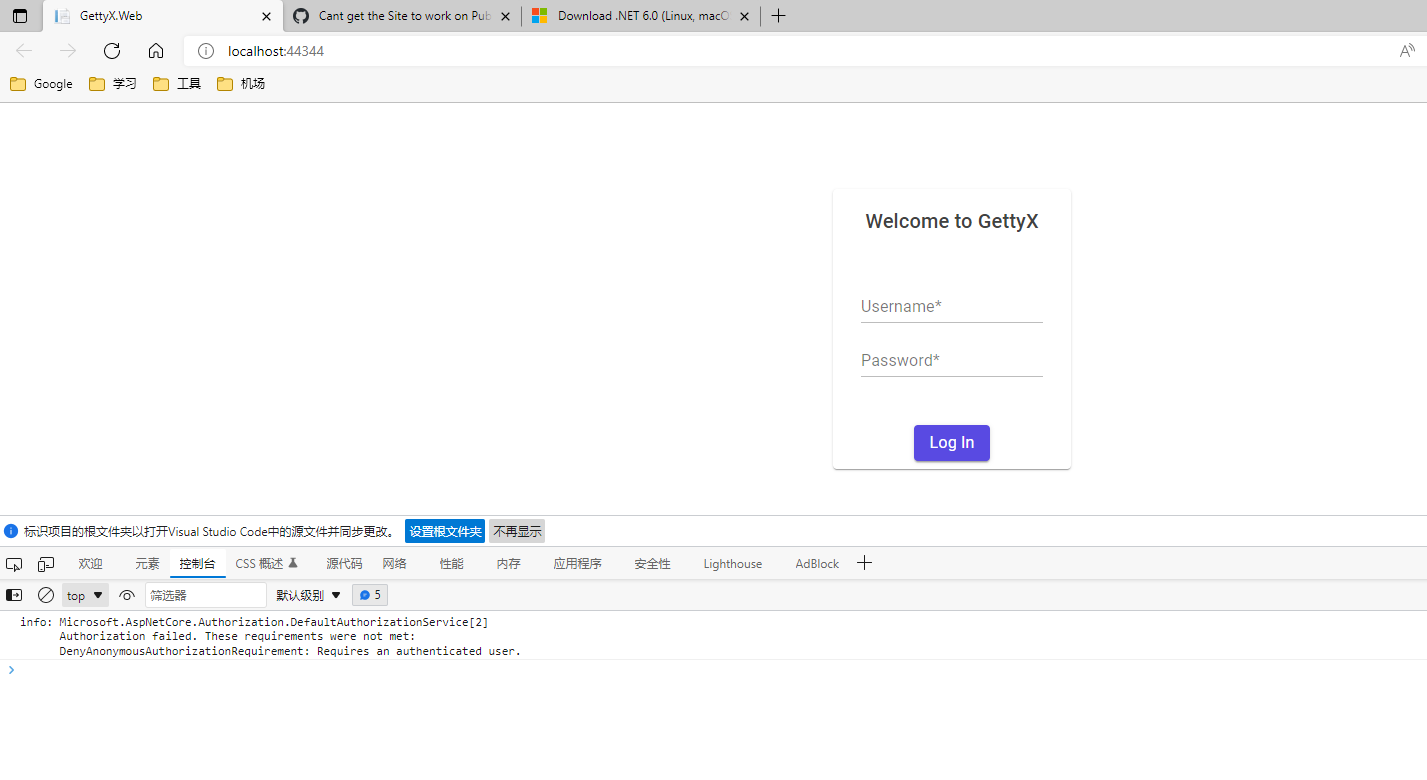Open the home page icon

pyautogui.click(x=156, y=50)
